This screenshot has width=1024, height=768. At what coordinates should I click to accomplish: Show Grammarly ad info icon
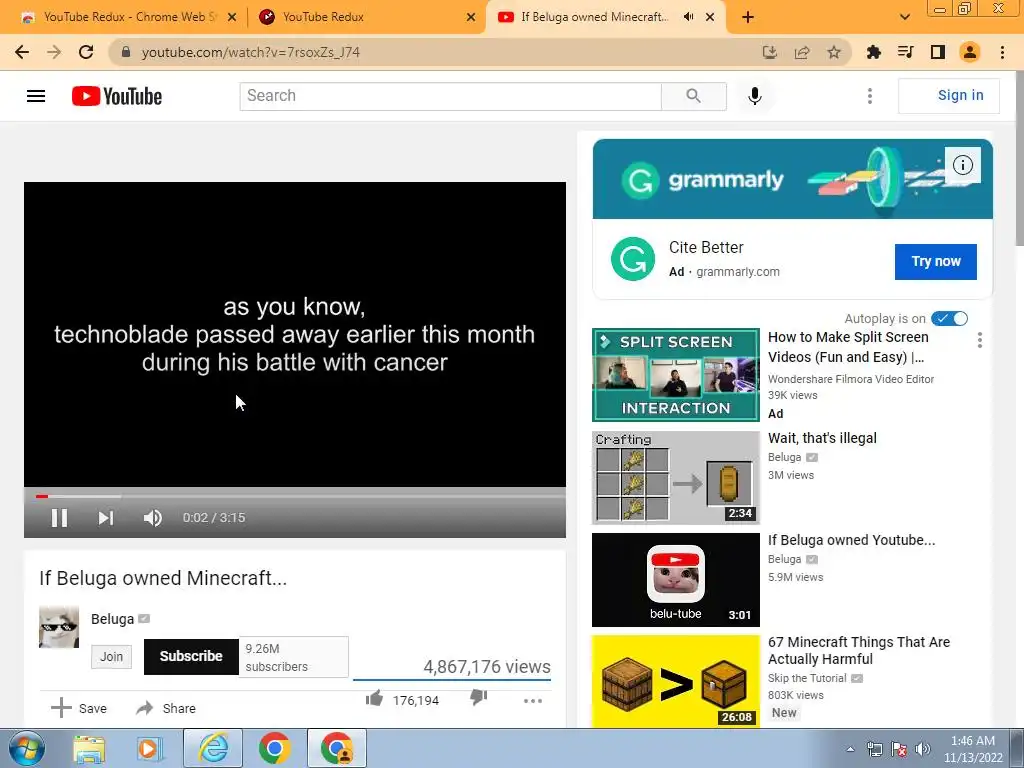point(963,165)
